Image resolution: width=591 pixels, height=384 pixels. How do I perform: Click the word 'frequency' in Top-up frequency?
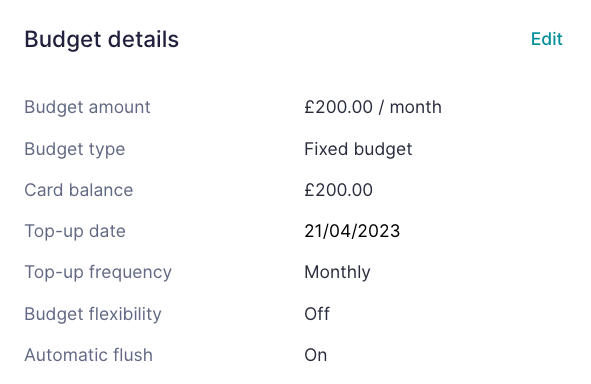[130, 273]
